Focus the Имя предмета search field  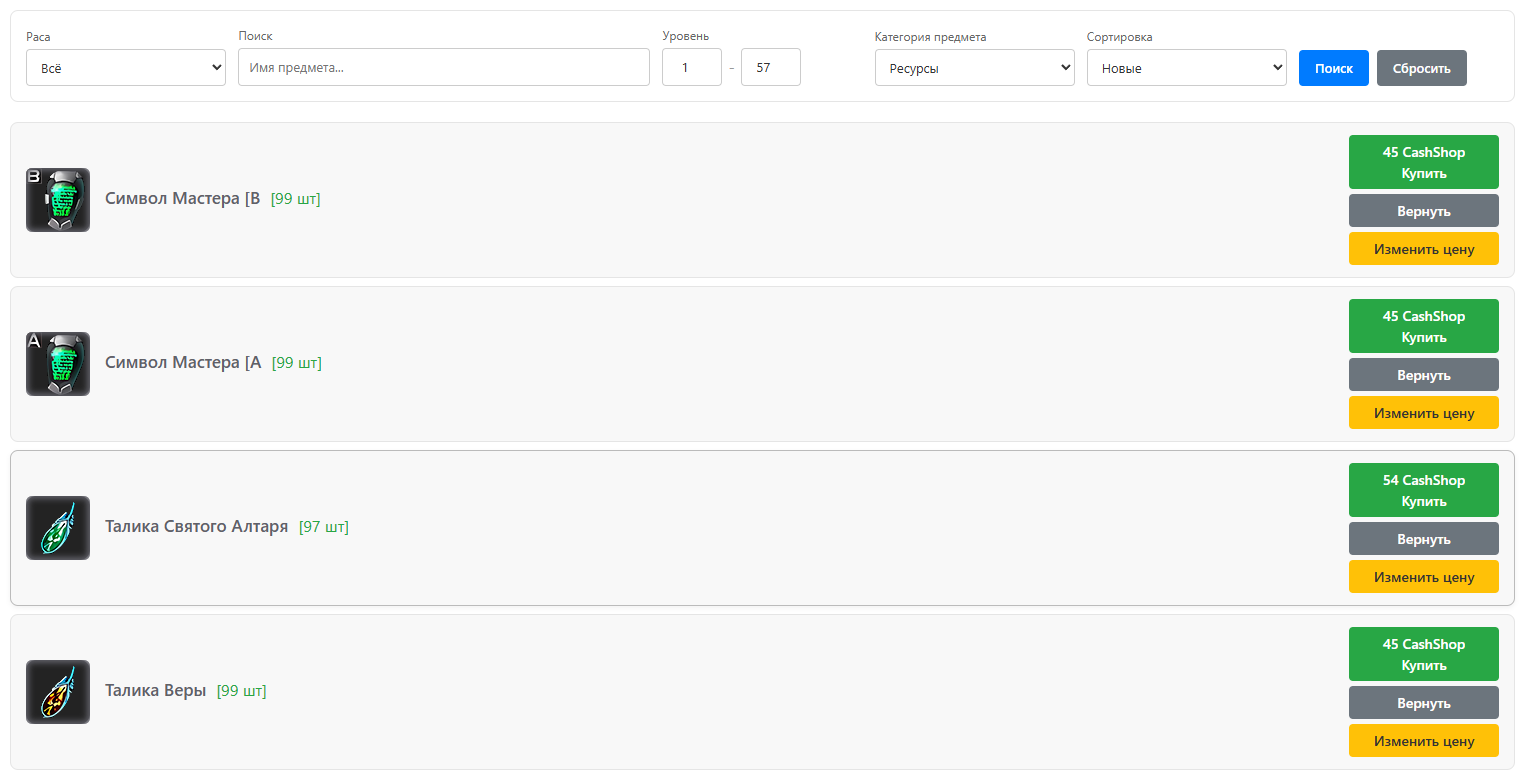(x=444, y=67)
